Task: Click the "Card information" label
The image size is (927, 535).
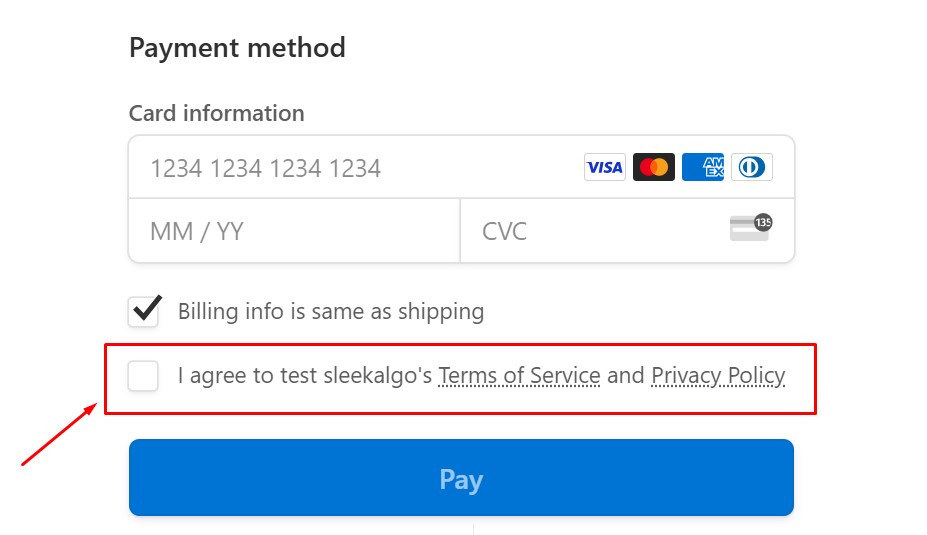Action: 216,113
